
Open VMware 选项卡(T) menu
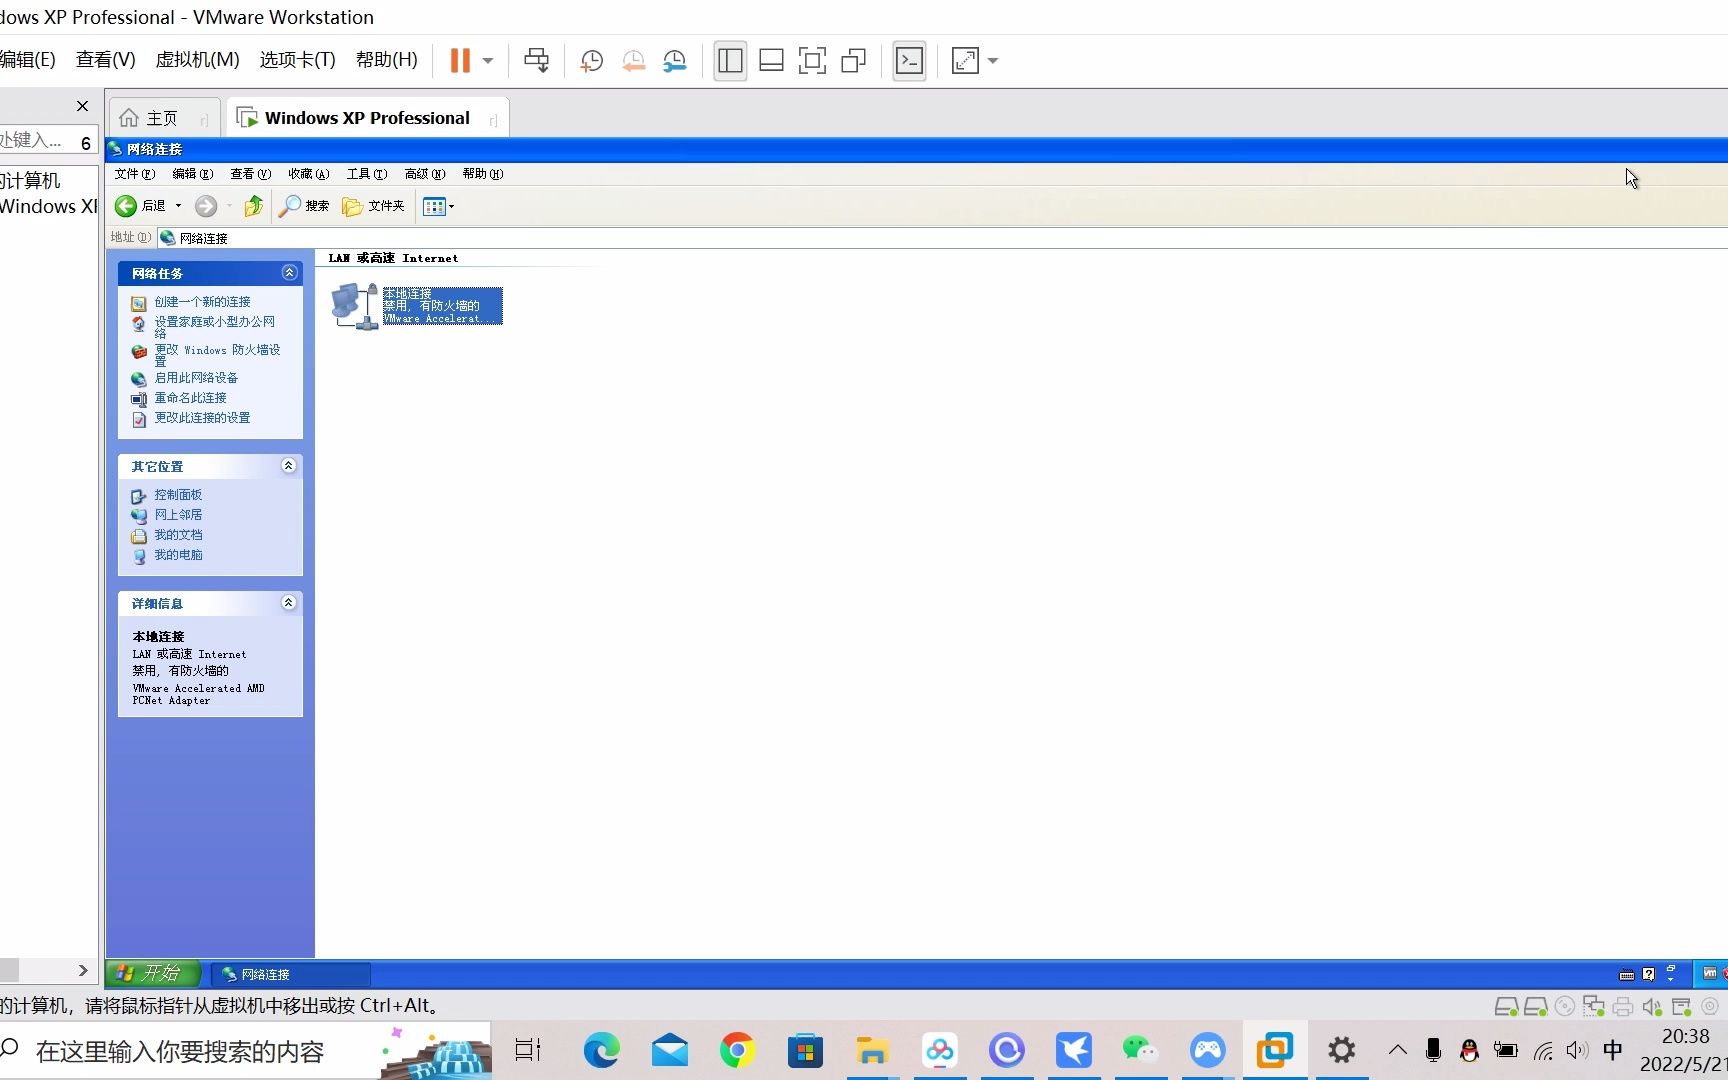point(297,60)
